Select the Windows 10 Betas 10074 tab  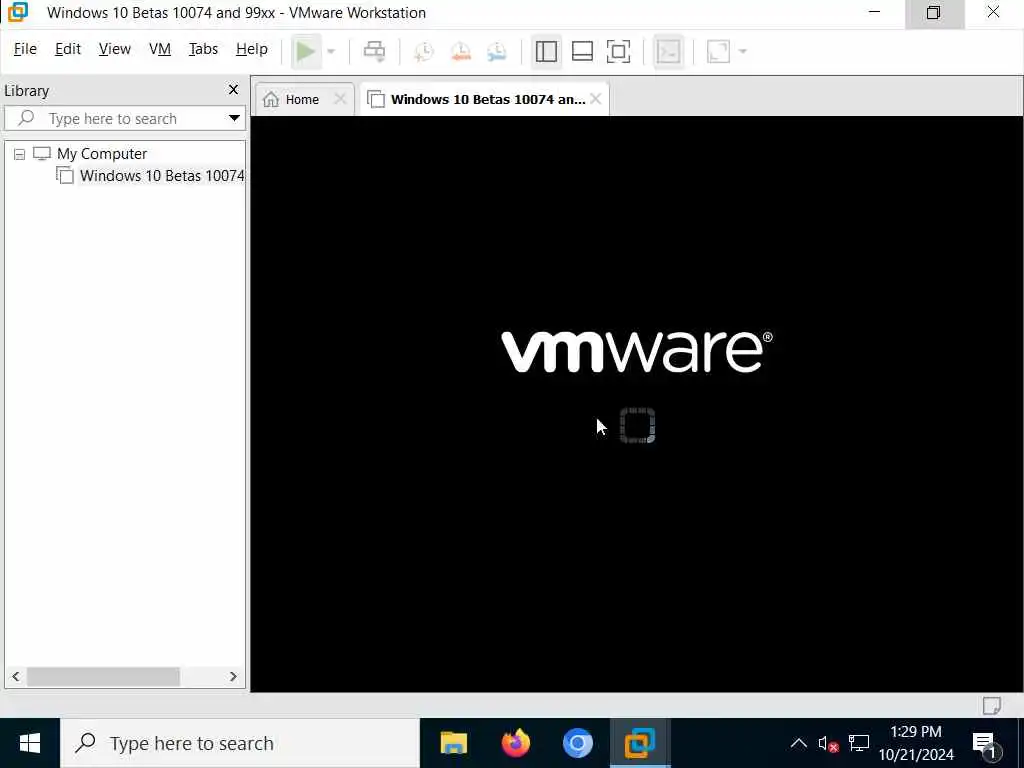483,99
